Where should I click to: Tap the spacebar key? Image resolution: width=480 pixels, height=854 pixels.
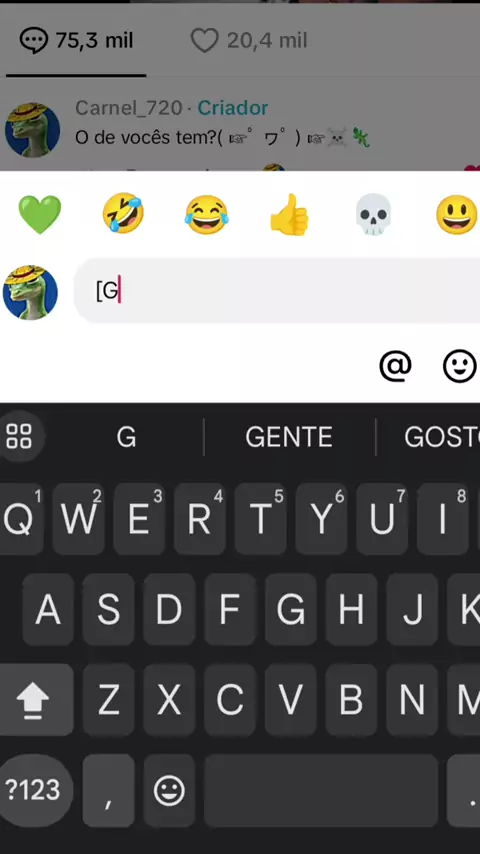point(321,790)
